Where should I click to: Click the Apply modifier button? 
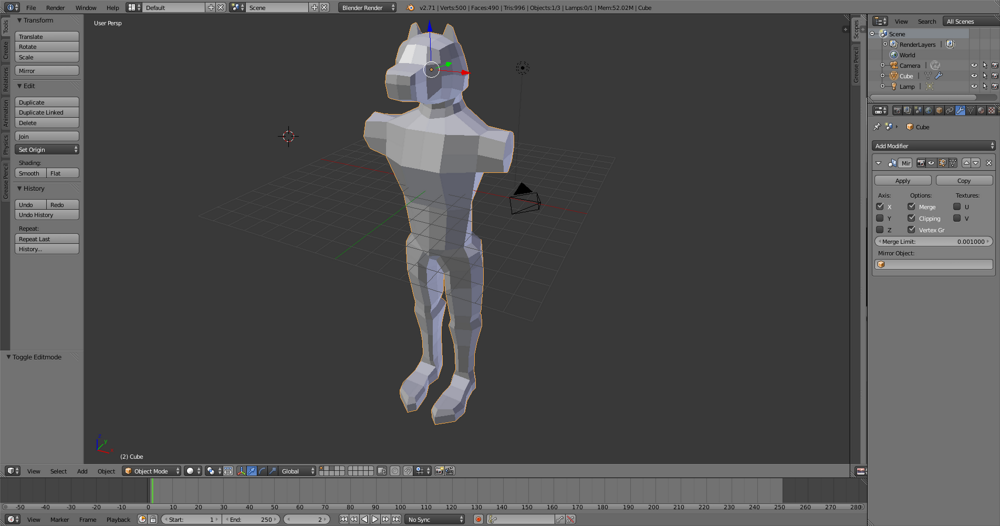902,181
